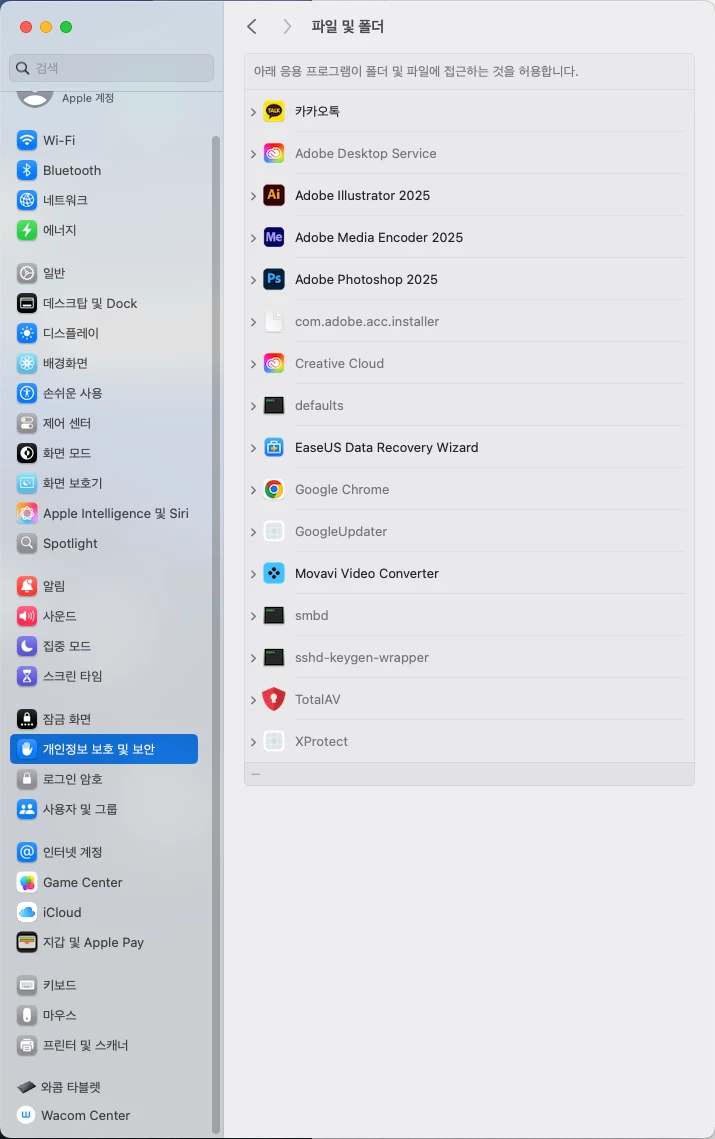Expand the defaults row chevron
Screen dimensions: 715x1139
253,406
